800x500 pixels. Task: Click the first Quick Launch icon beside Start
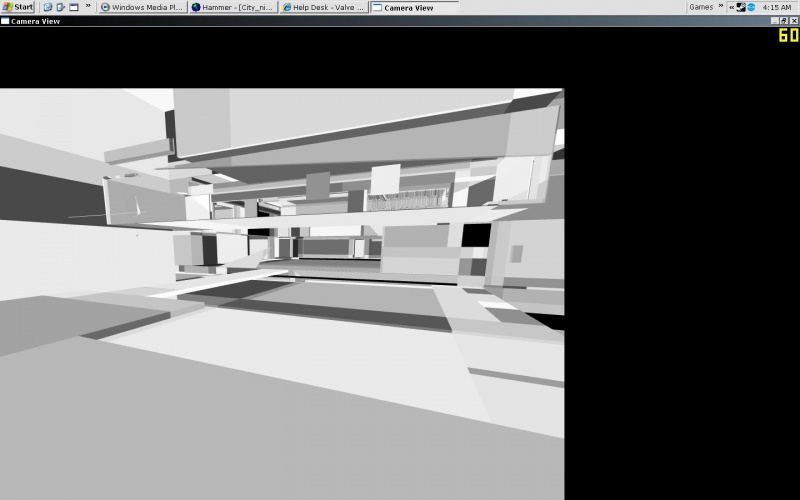tap(48, 7)
